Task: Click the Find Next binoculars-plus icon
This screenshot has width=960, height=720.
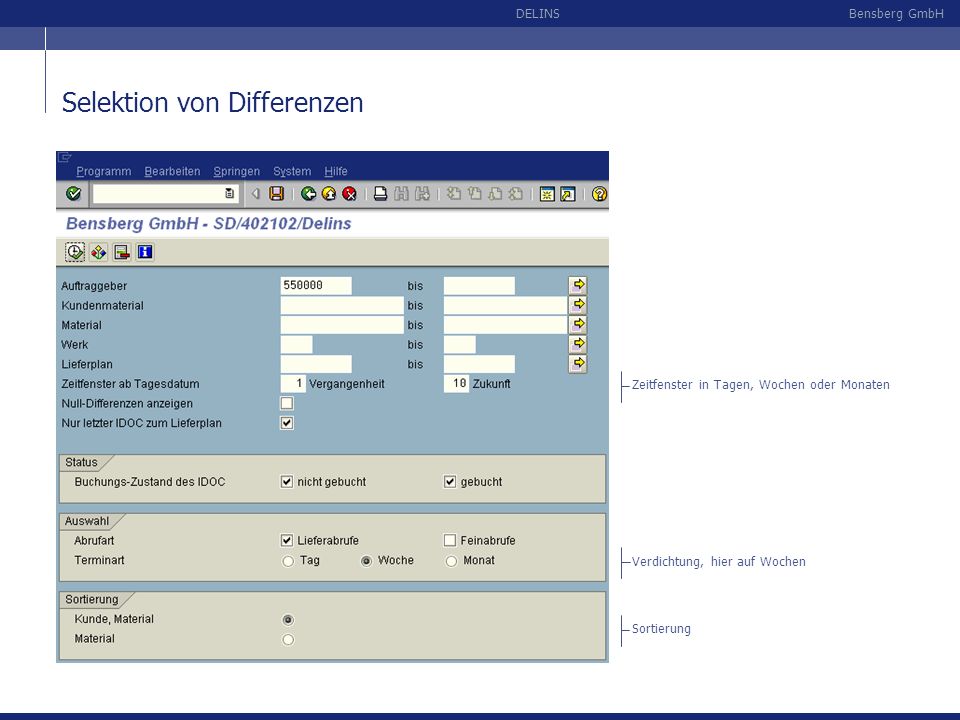Action: [422, 194]
